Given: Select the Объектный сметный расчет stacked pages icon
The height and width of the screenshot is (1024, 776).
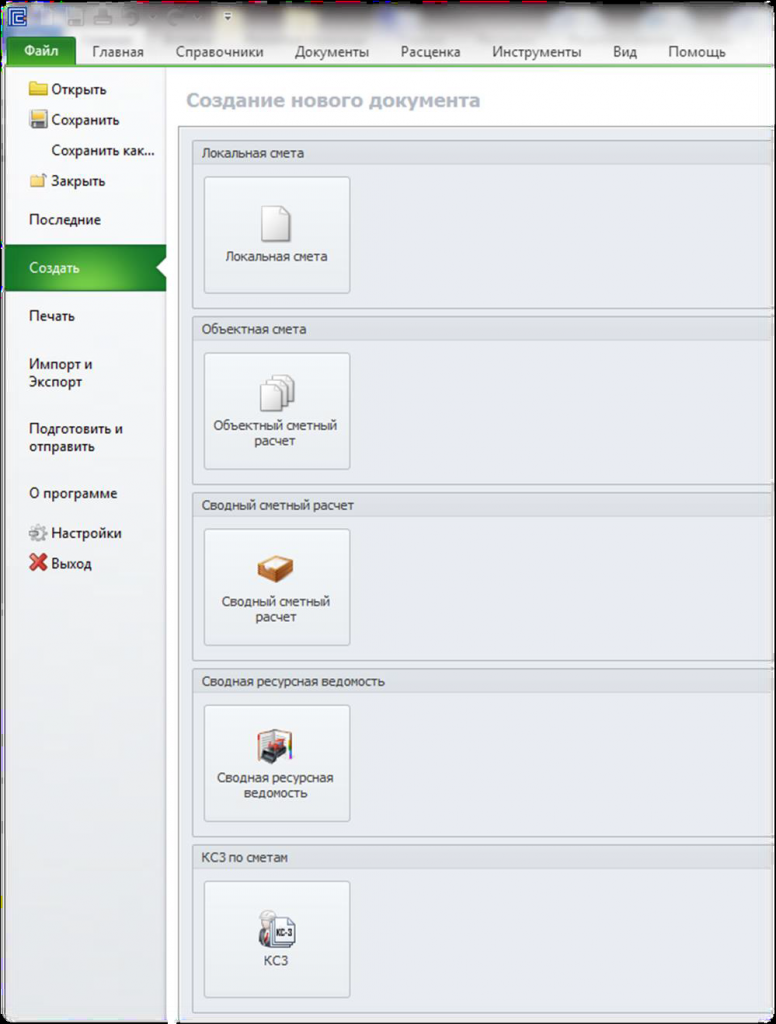Looking at the screenshot, I should tap(277, 392).
